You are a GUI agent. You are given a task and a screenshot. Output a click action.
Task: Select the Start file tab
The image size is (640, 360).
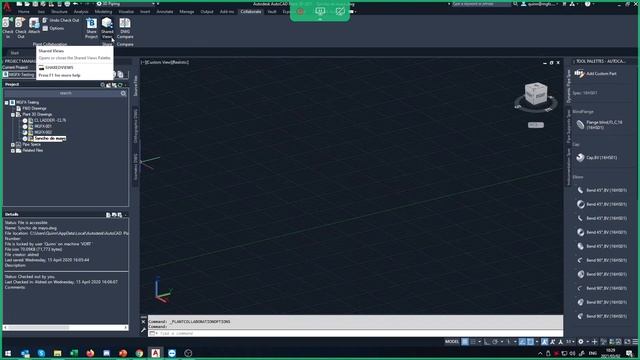15,53
